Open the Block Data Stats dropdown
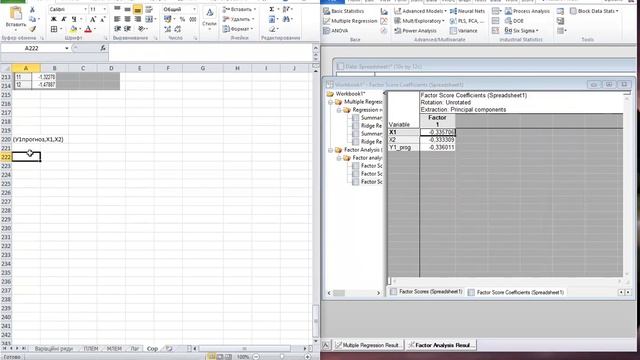 tap(594, 11)
